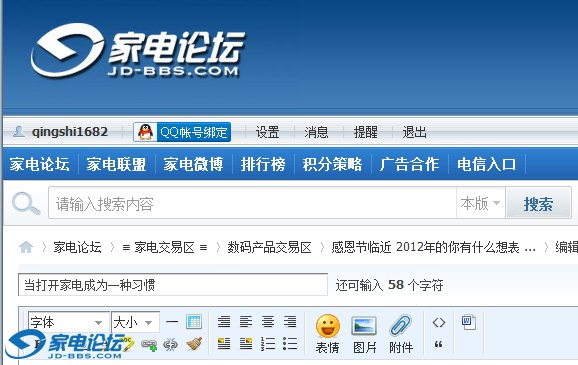This screenshot has width=578, height=365.
Task: Align text right in editor
Action: (290, 322)
